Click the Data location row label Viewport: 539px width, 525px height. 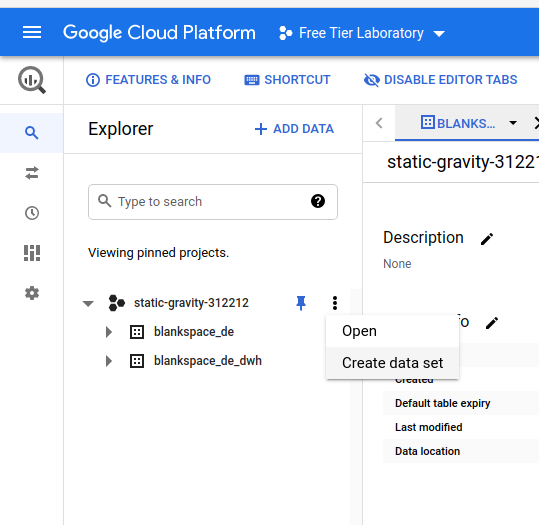[427, 451]
